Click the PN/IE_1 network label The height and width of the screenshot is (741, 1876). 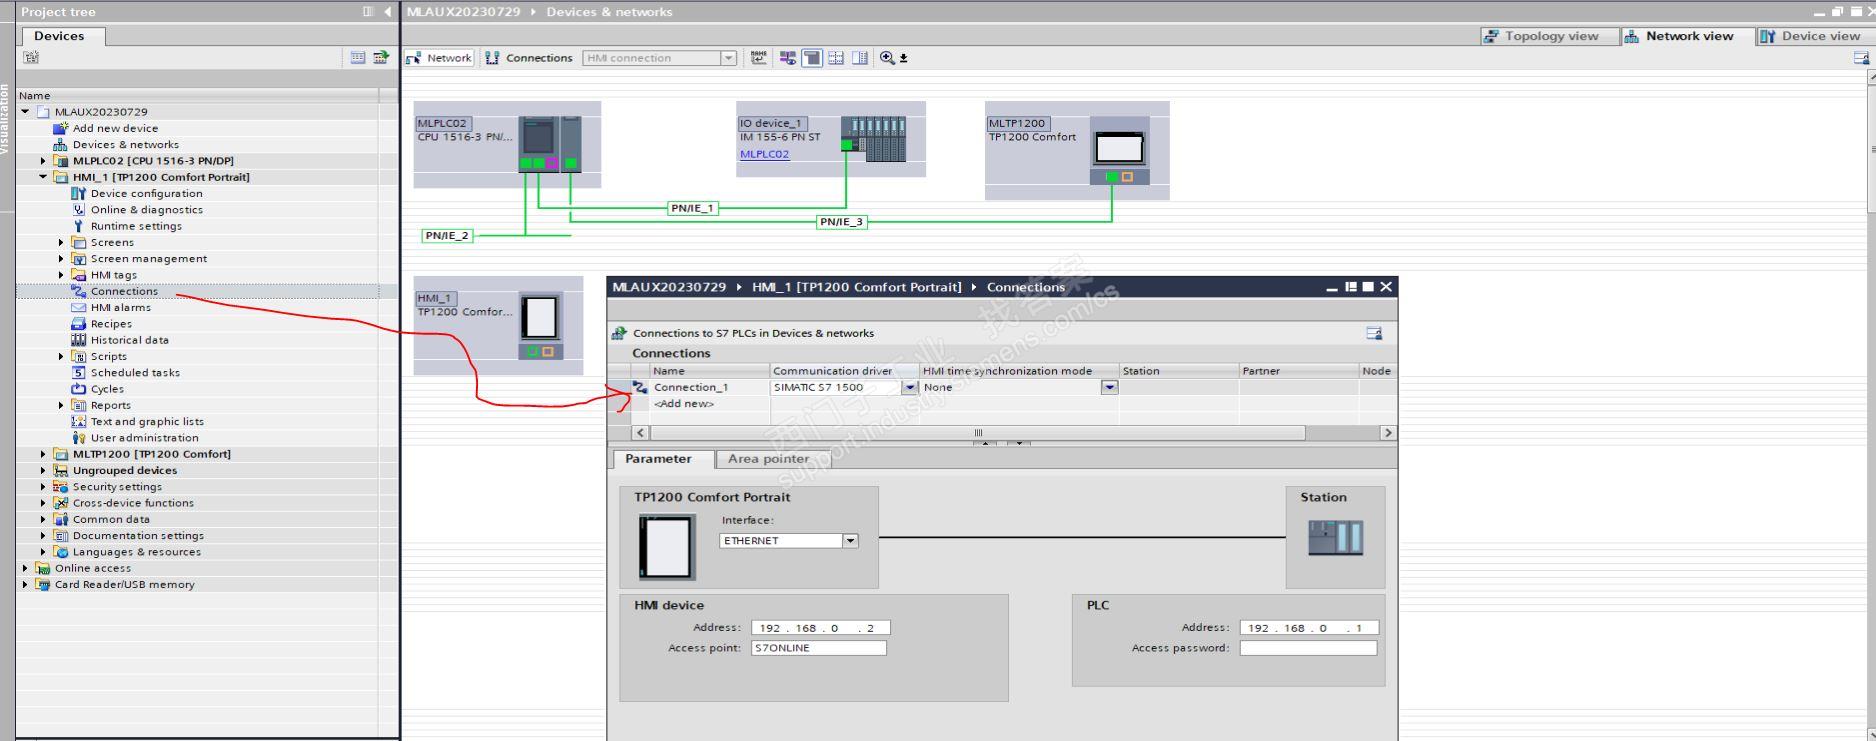[693, 208]
